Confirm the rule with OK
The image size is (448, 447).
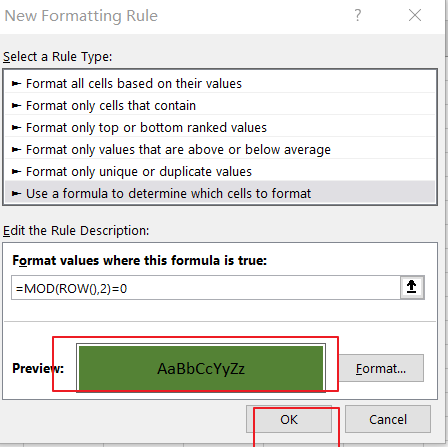tap(289, 419)
